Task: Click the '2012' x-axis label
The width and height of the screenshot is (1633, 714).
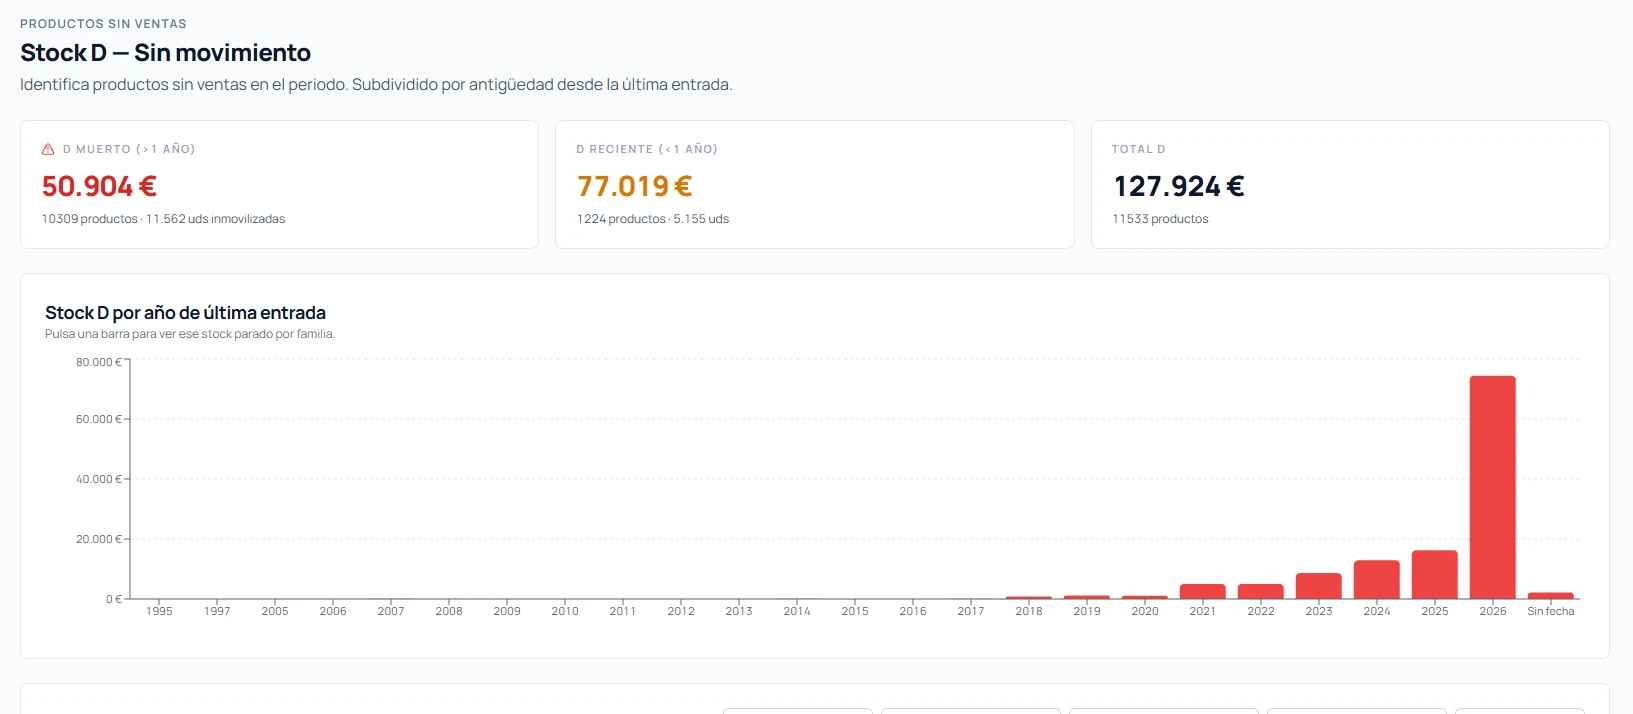Action: 681,611
